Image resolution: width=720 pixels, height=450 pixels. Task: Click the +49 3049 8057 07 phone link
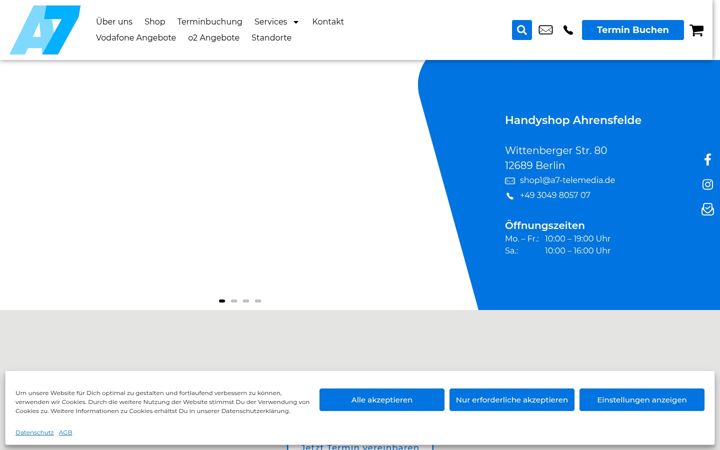click(x=555, y=195)
